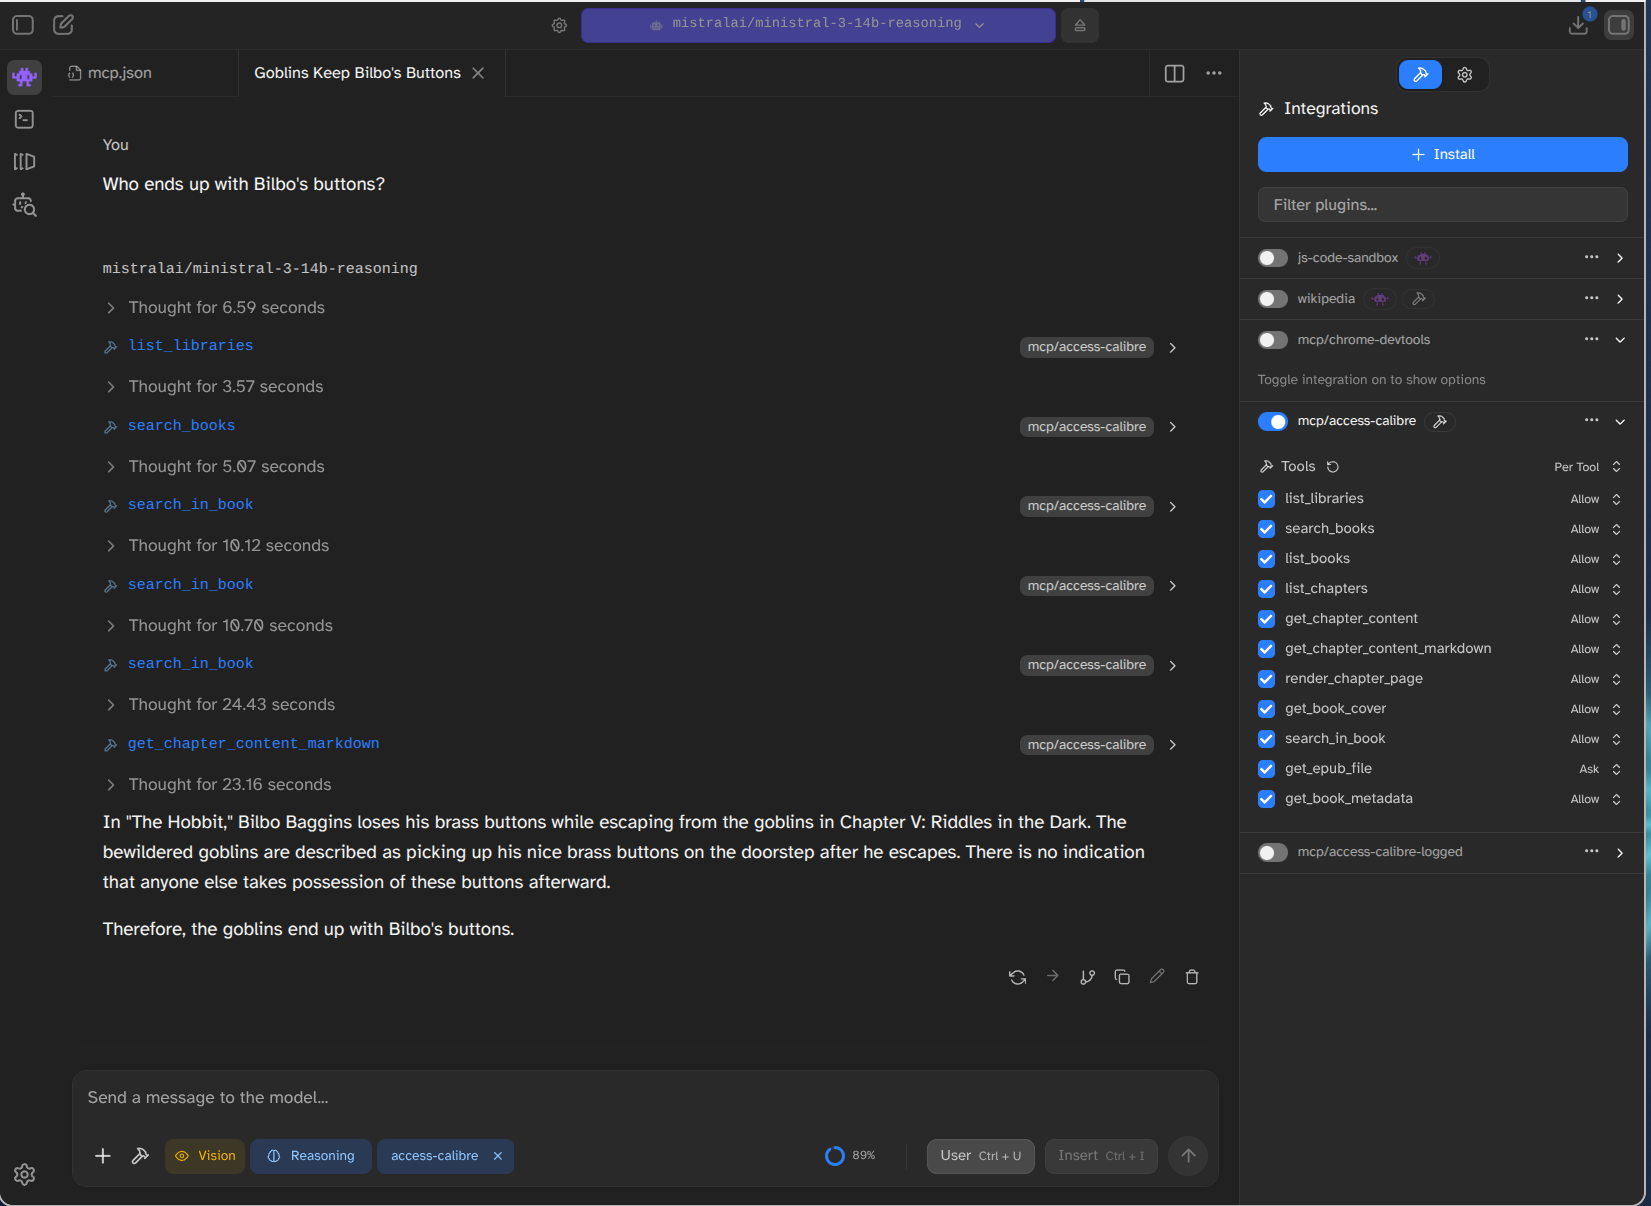Click the Insert Ctrl+I button
This screenshot has width=1651, height=1206.
point(1101,1156)
